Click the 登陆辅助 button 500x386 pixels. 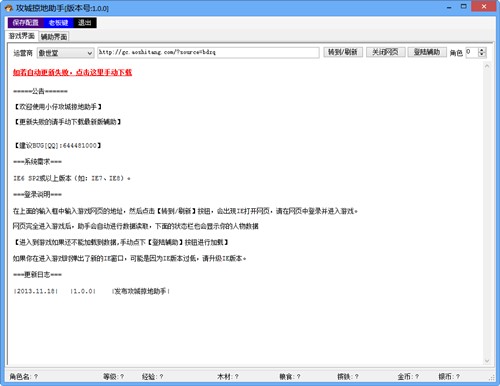coord(427,52)
